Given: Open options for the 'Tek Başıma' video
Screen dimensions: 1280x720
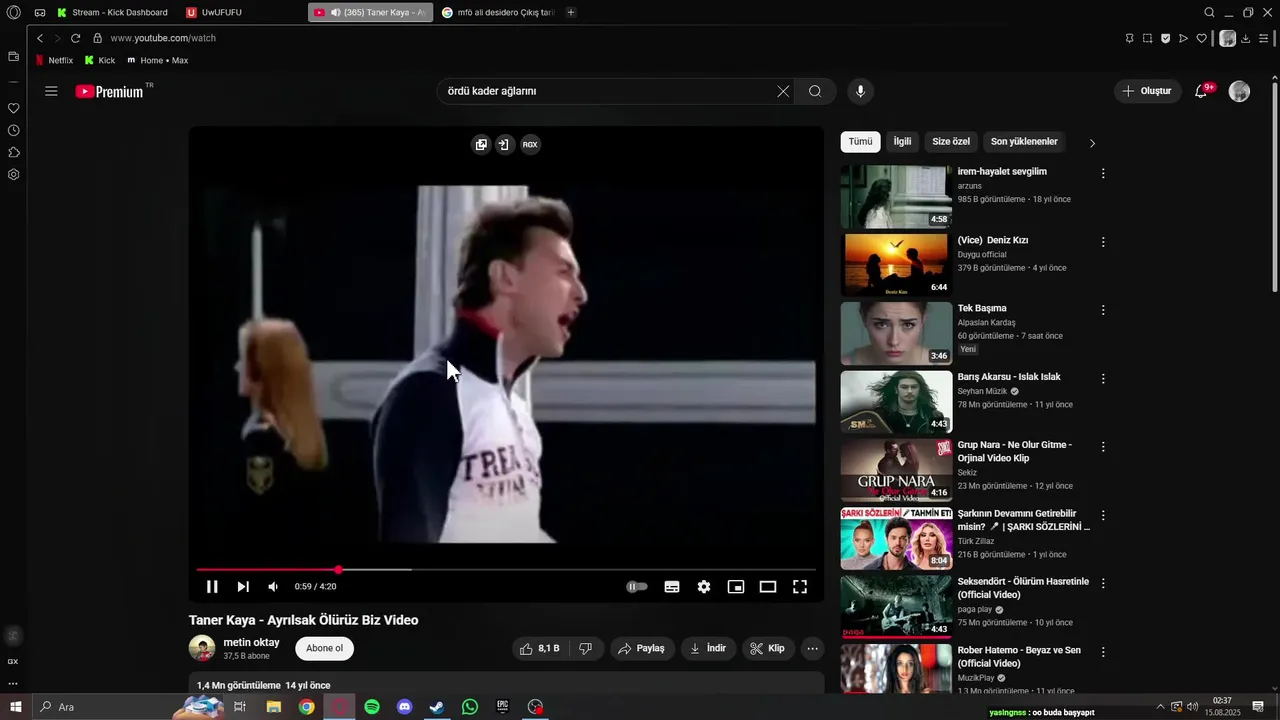Looking at the screenshot, I should tap(1103, 310).
